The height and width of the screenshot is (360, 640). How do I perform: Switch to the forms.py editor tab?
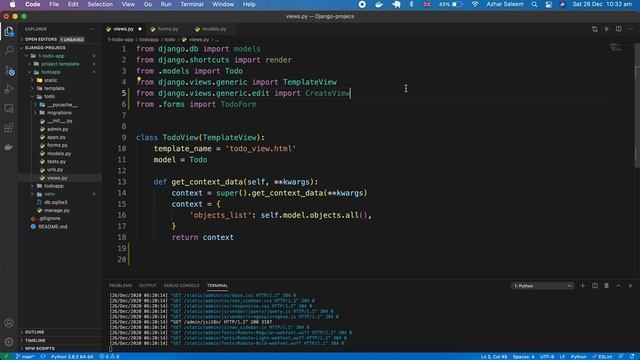coord(167,29)
